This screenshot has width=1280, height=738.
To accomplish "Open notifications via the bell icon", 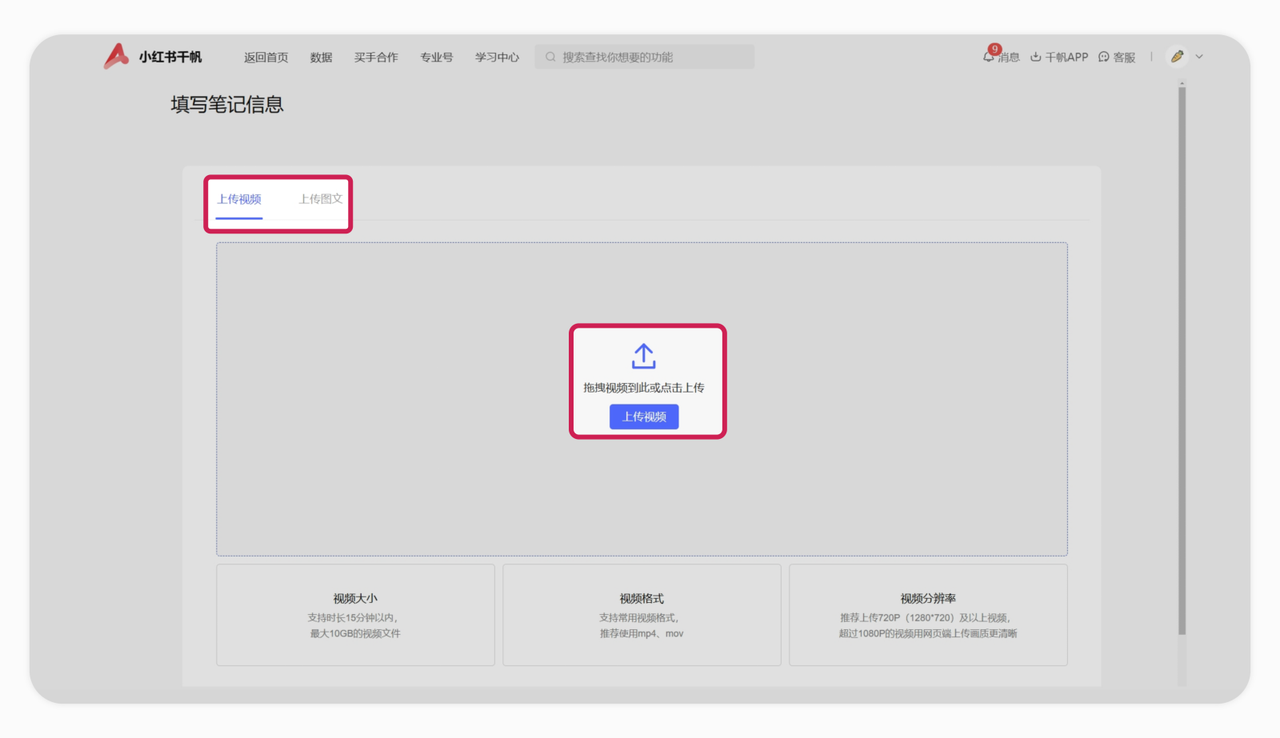I will 988,58.
